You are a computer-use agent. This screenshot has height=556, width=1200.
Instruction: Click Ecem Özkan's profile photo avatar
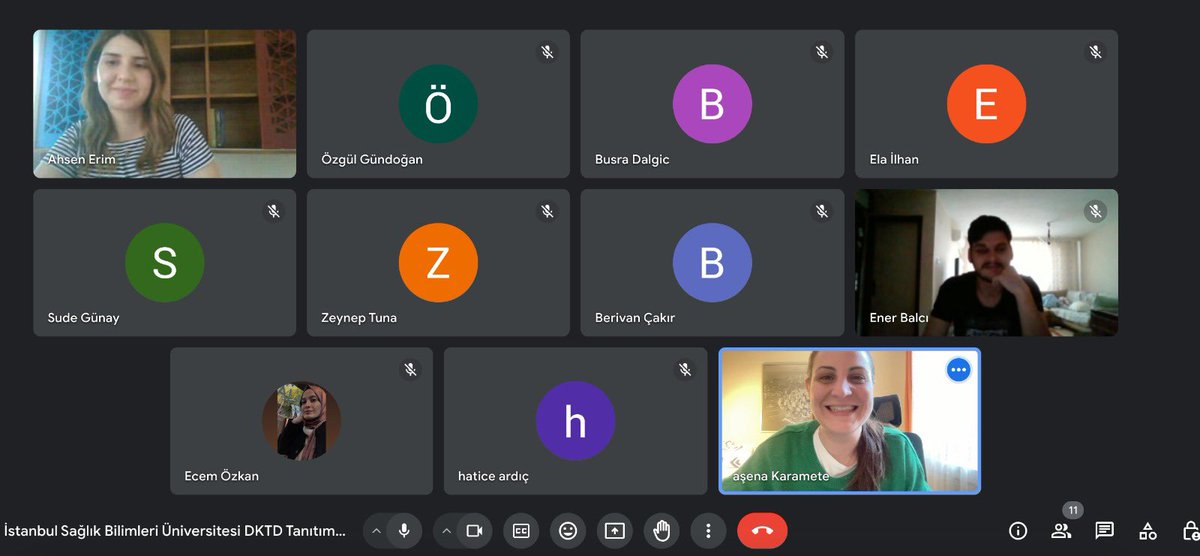(301, 421)
